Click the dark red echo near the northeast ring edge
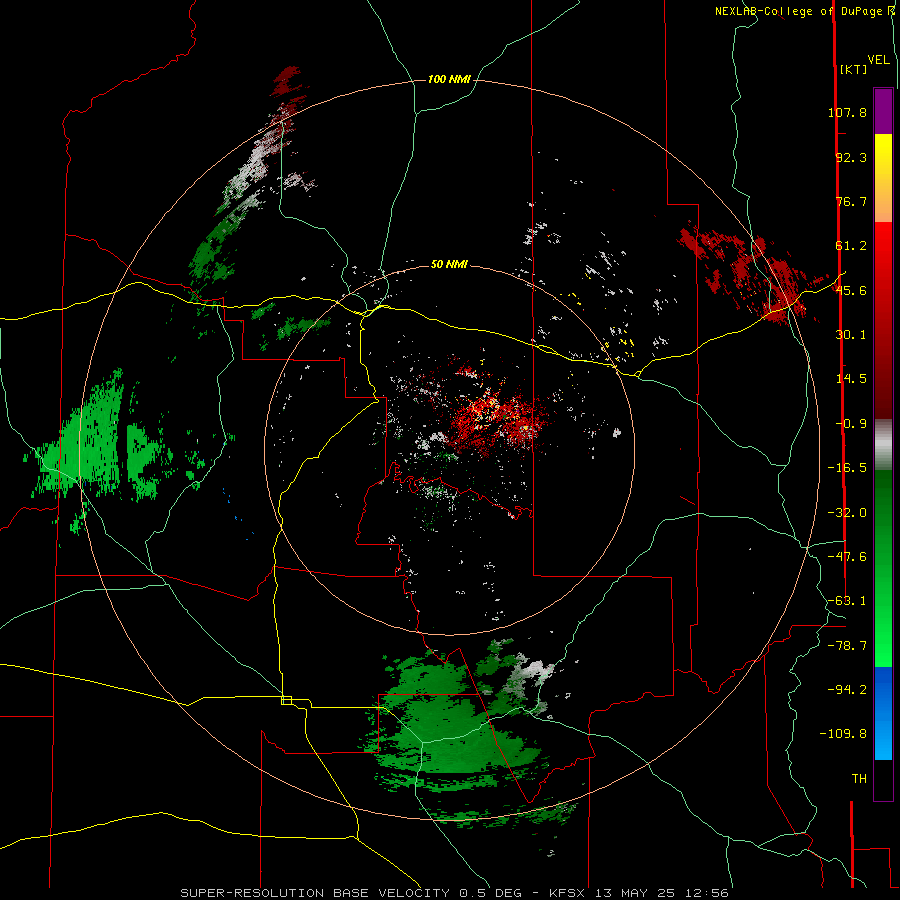Image resolution: width=900 pixels, height=900 pixels. click(752, 274)
